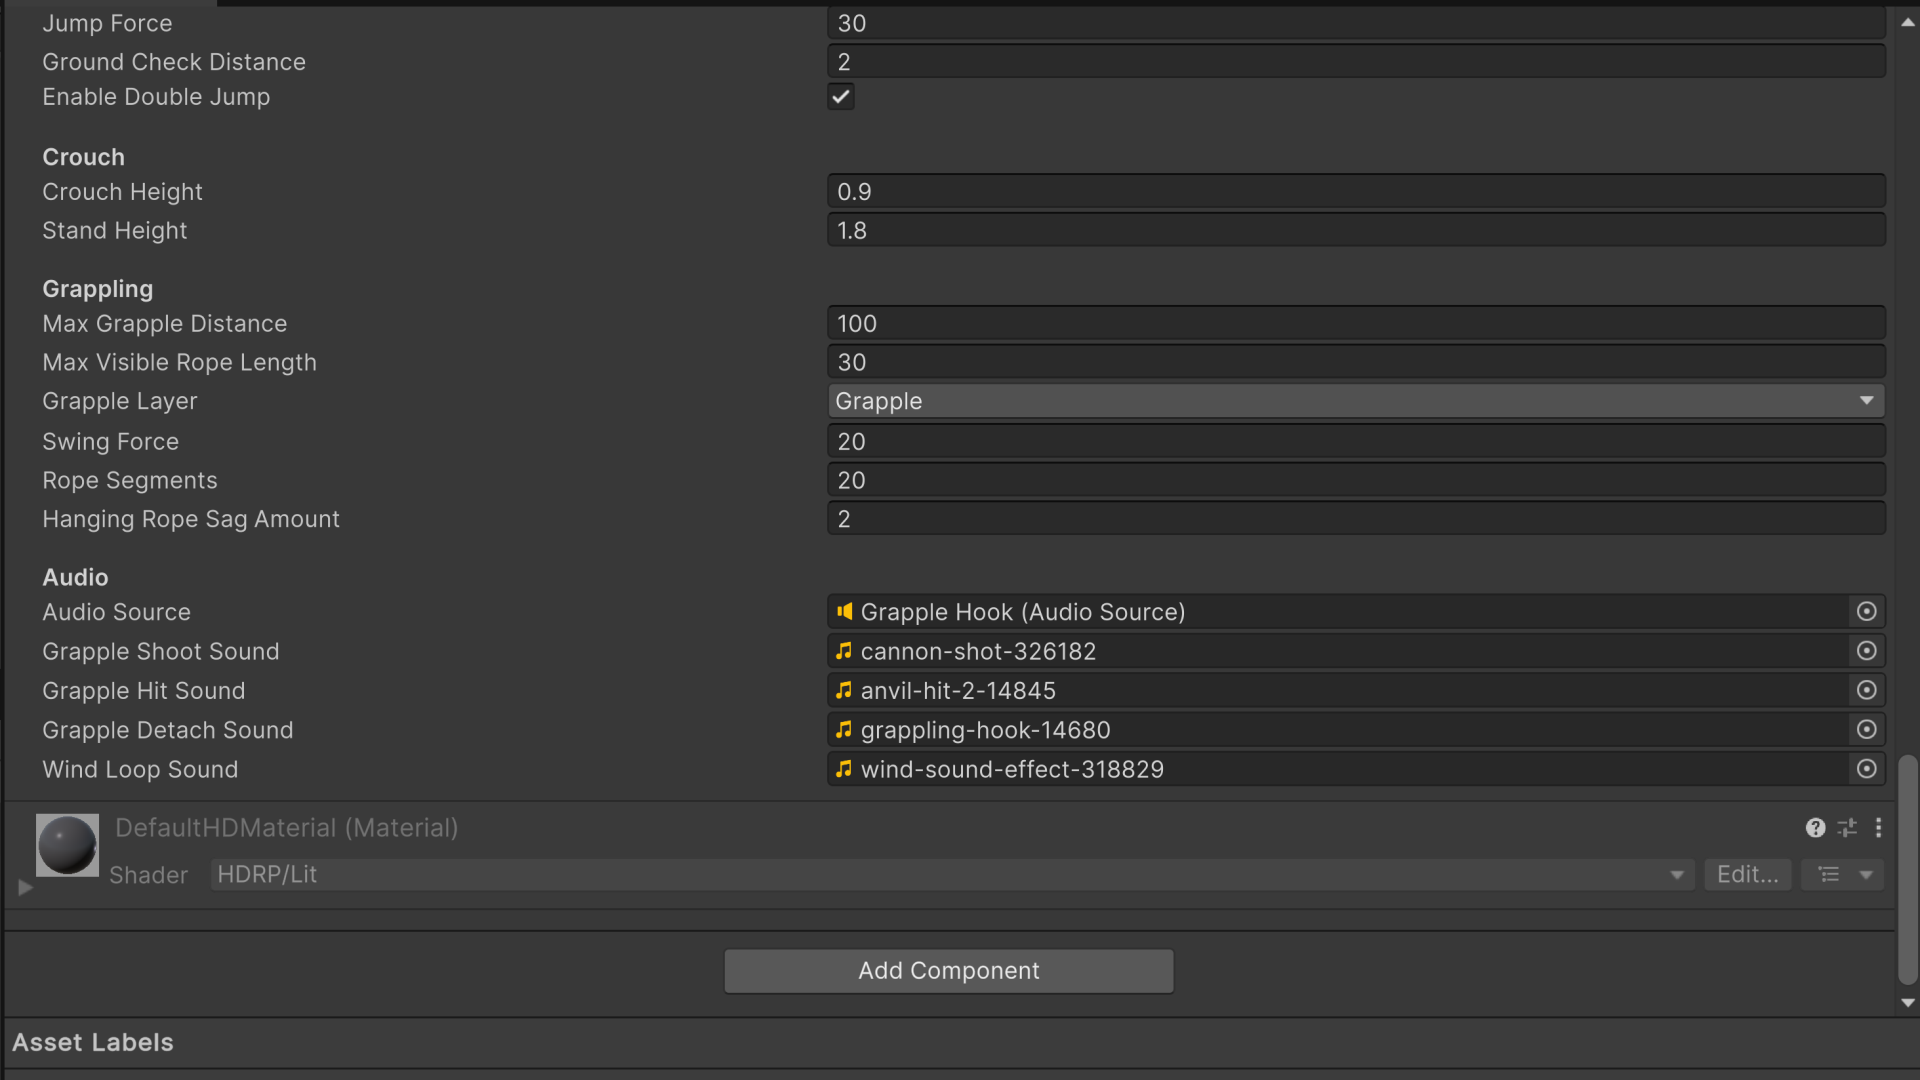Click the Max Grapple Distance field
The width and height of the screenshot is (1920, 1080).
click(1356, 324)
